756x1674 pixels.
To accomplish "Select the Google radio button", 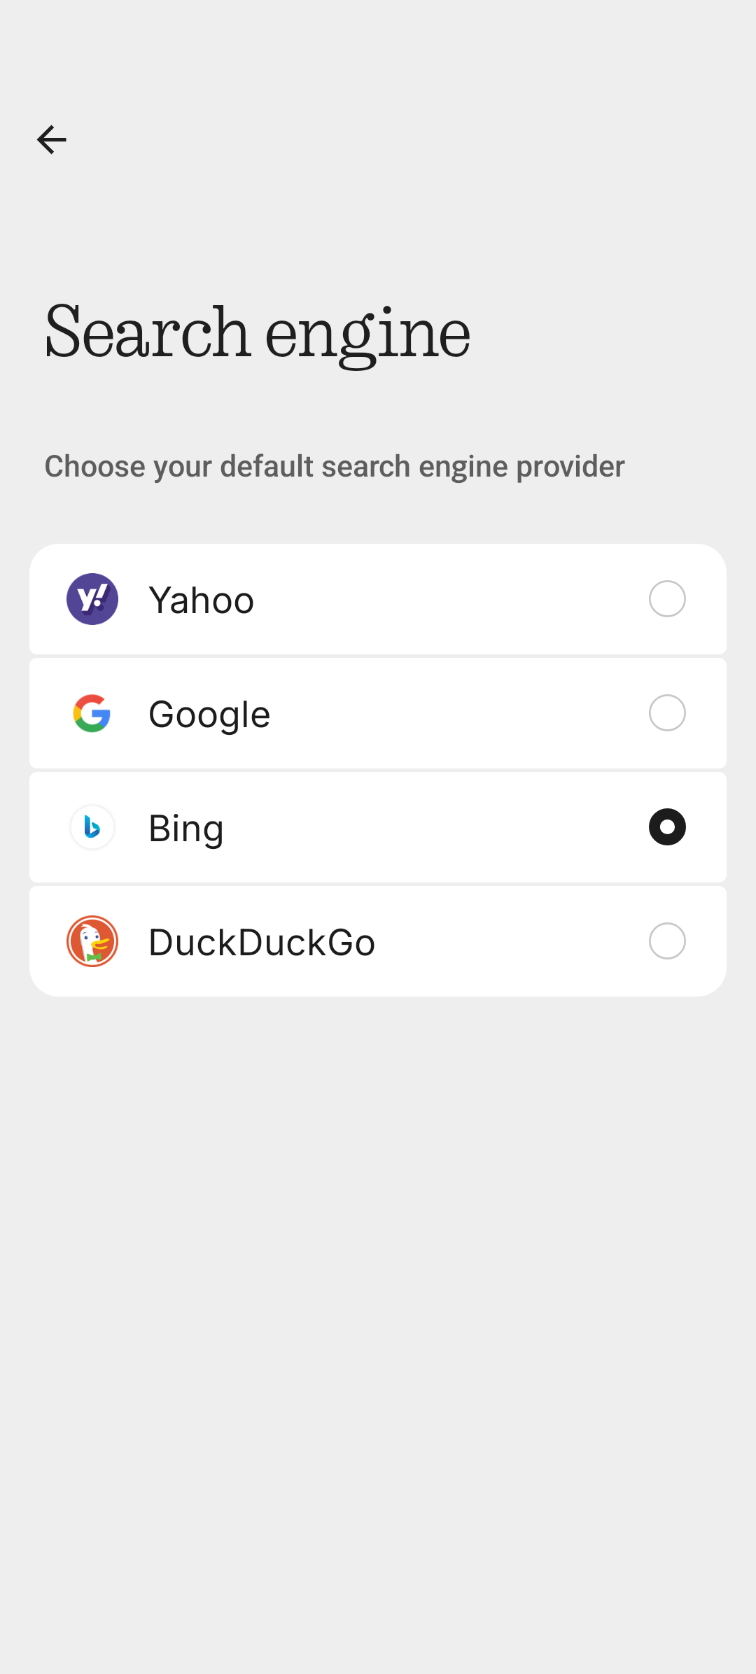I will point(667,713).
